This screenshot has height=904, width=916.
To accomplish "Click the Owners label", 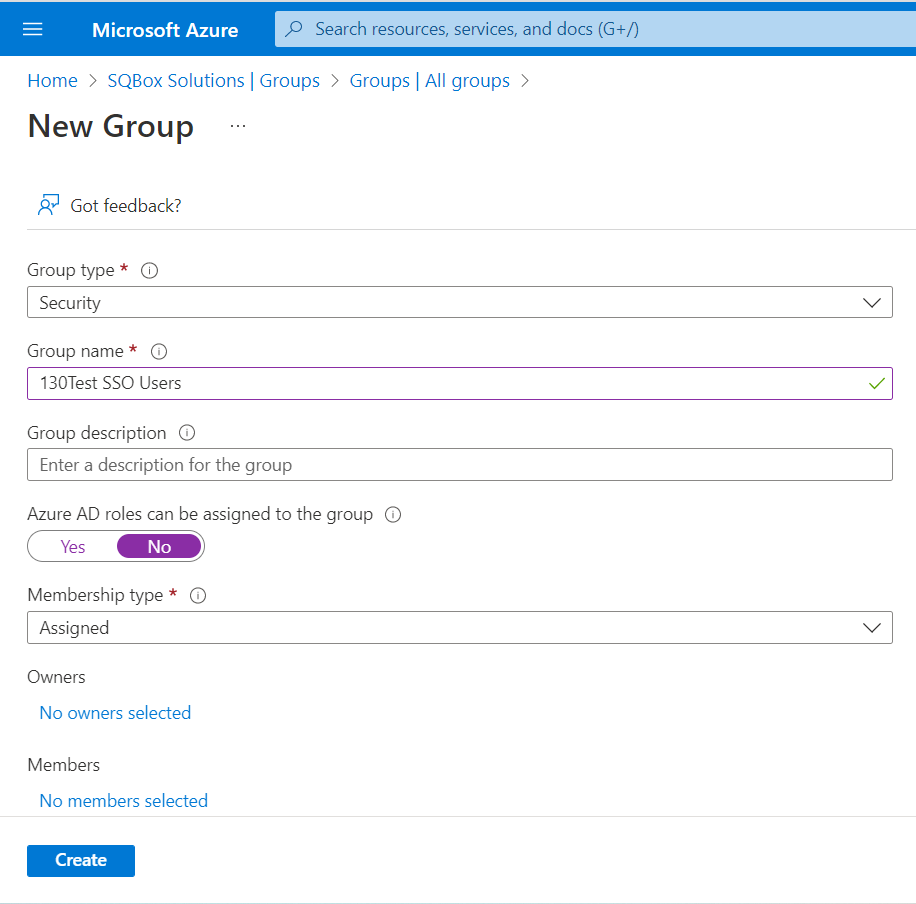I will click(56, 677).
